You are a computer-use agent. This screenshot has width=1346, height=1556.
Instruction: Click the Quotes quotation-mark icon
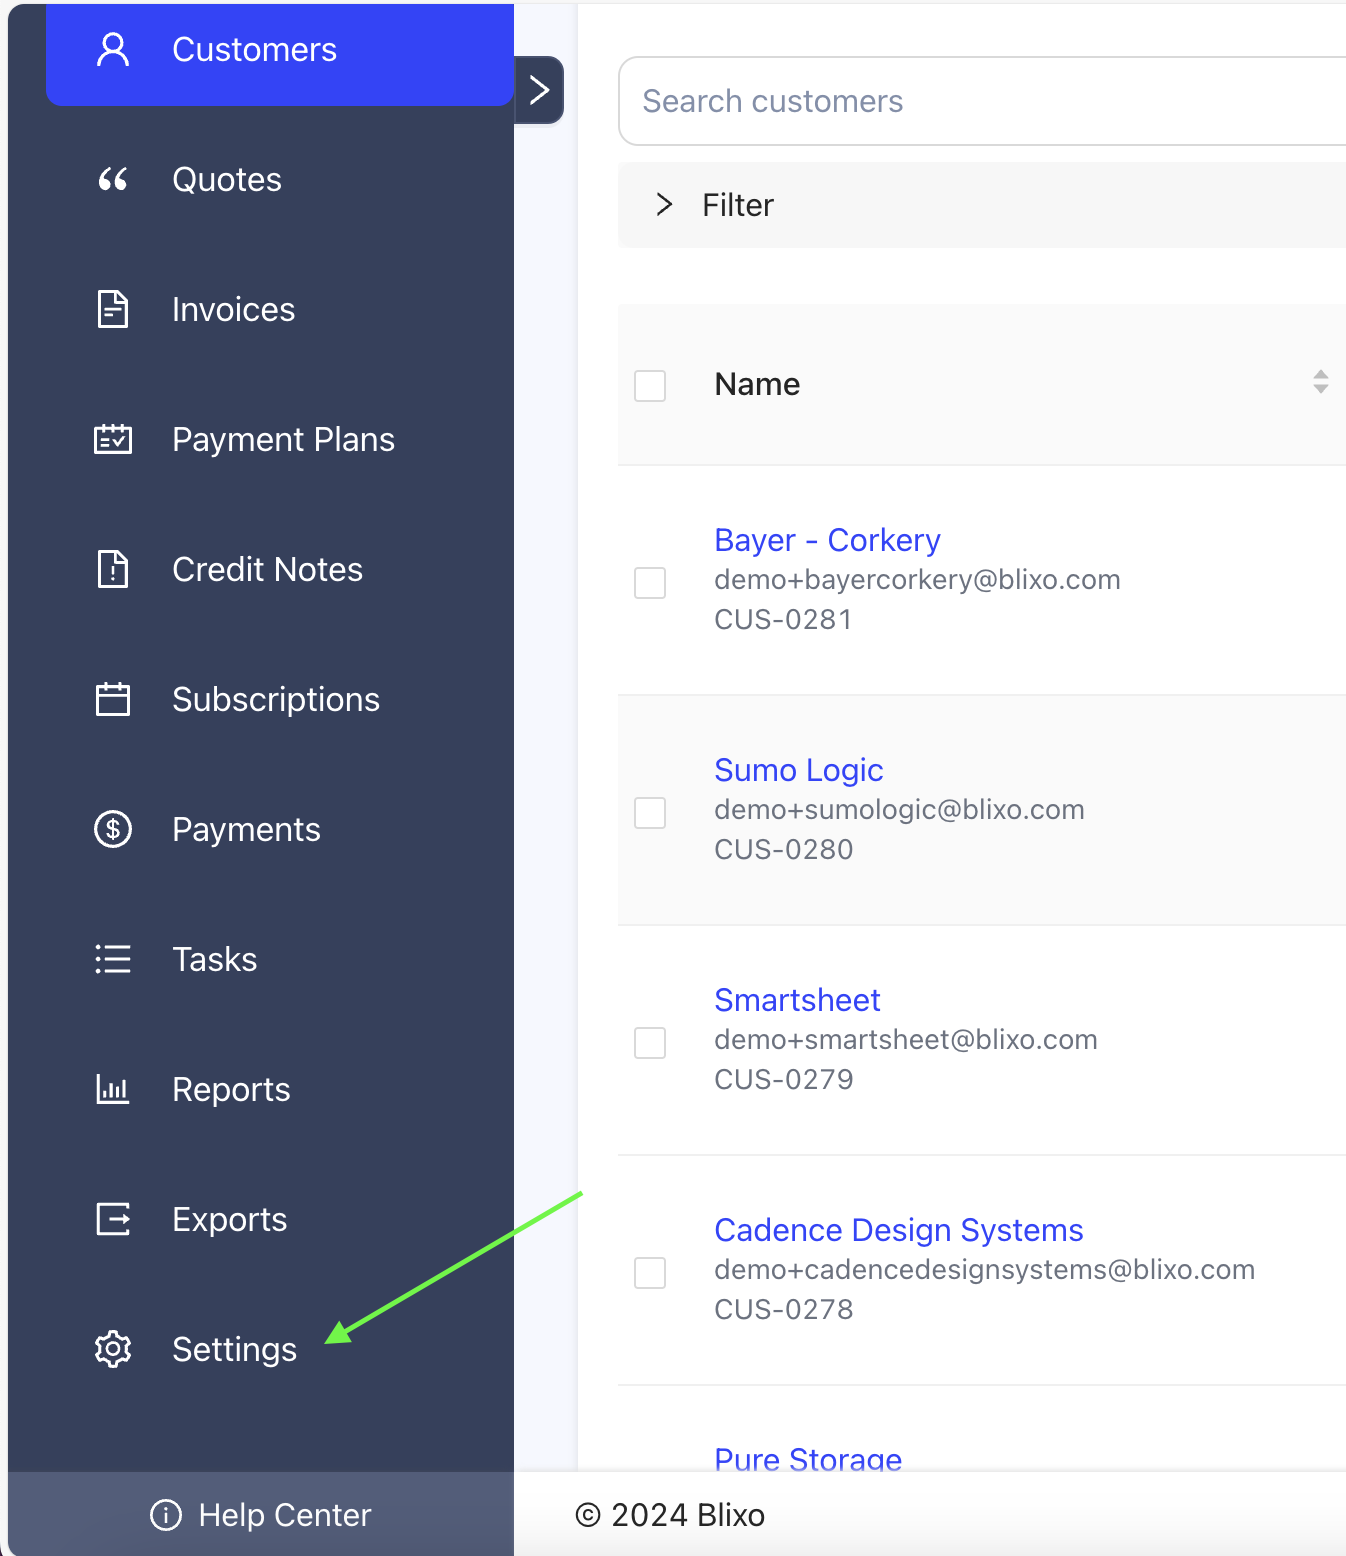(113, 180)
